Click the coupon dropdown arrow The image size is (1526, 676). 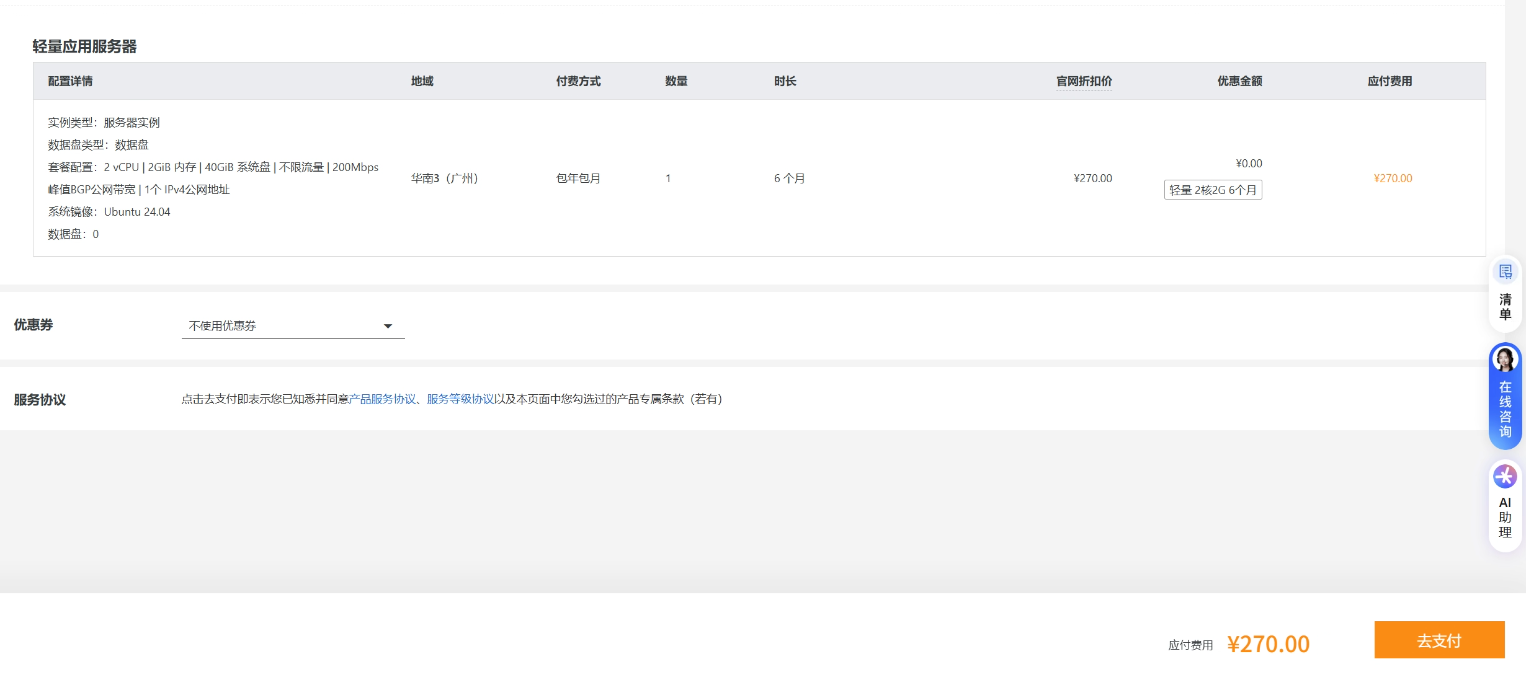[x=388, y=326]
